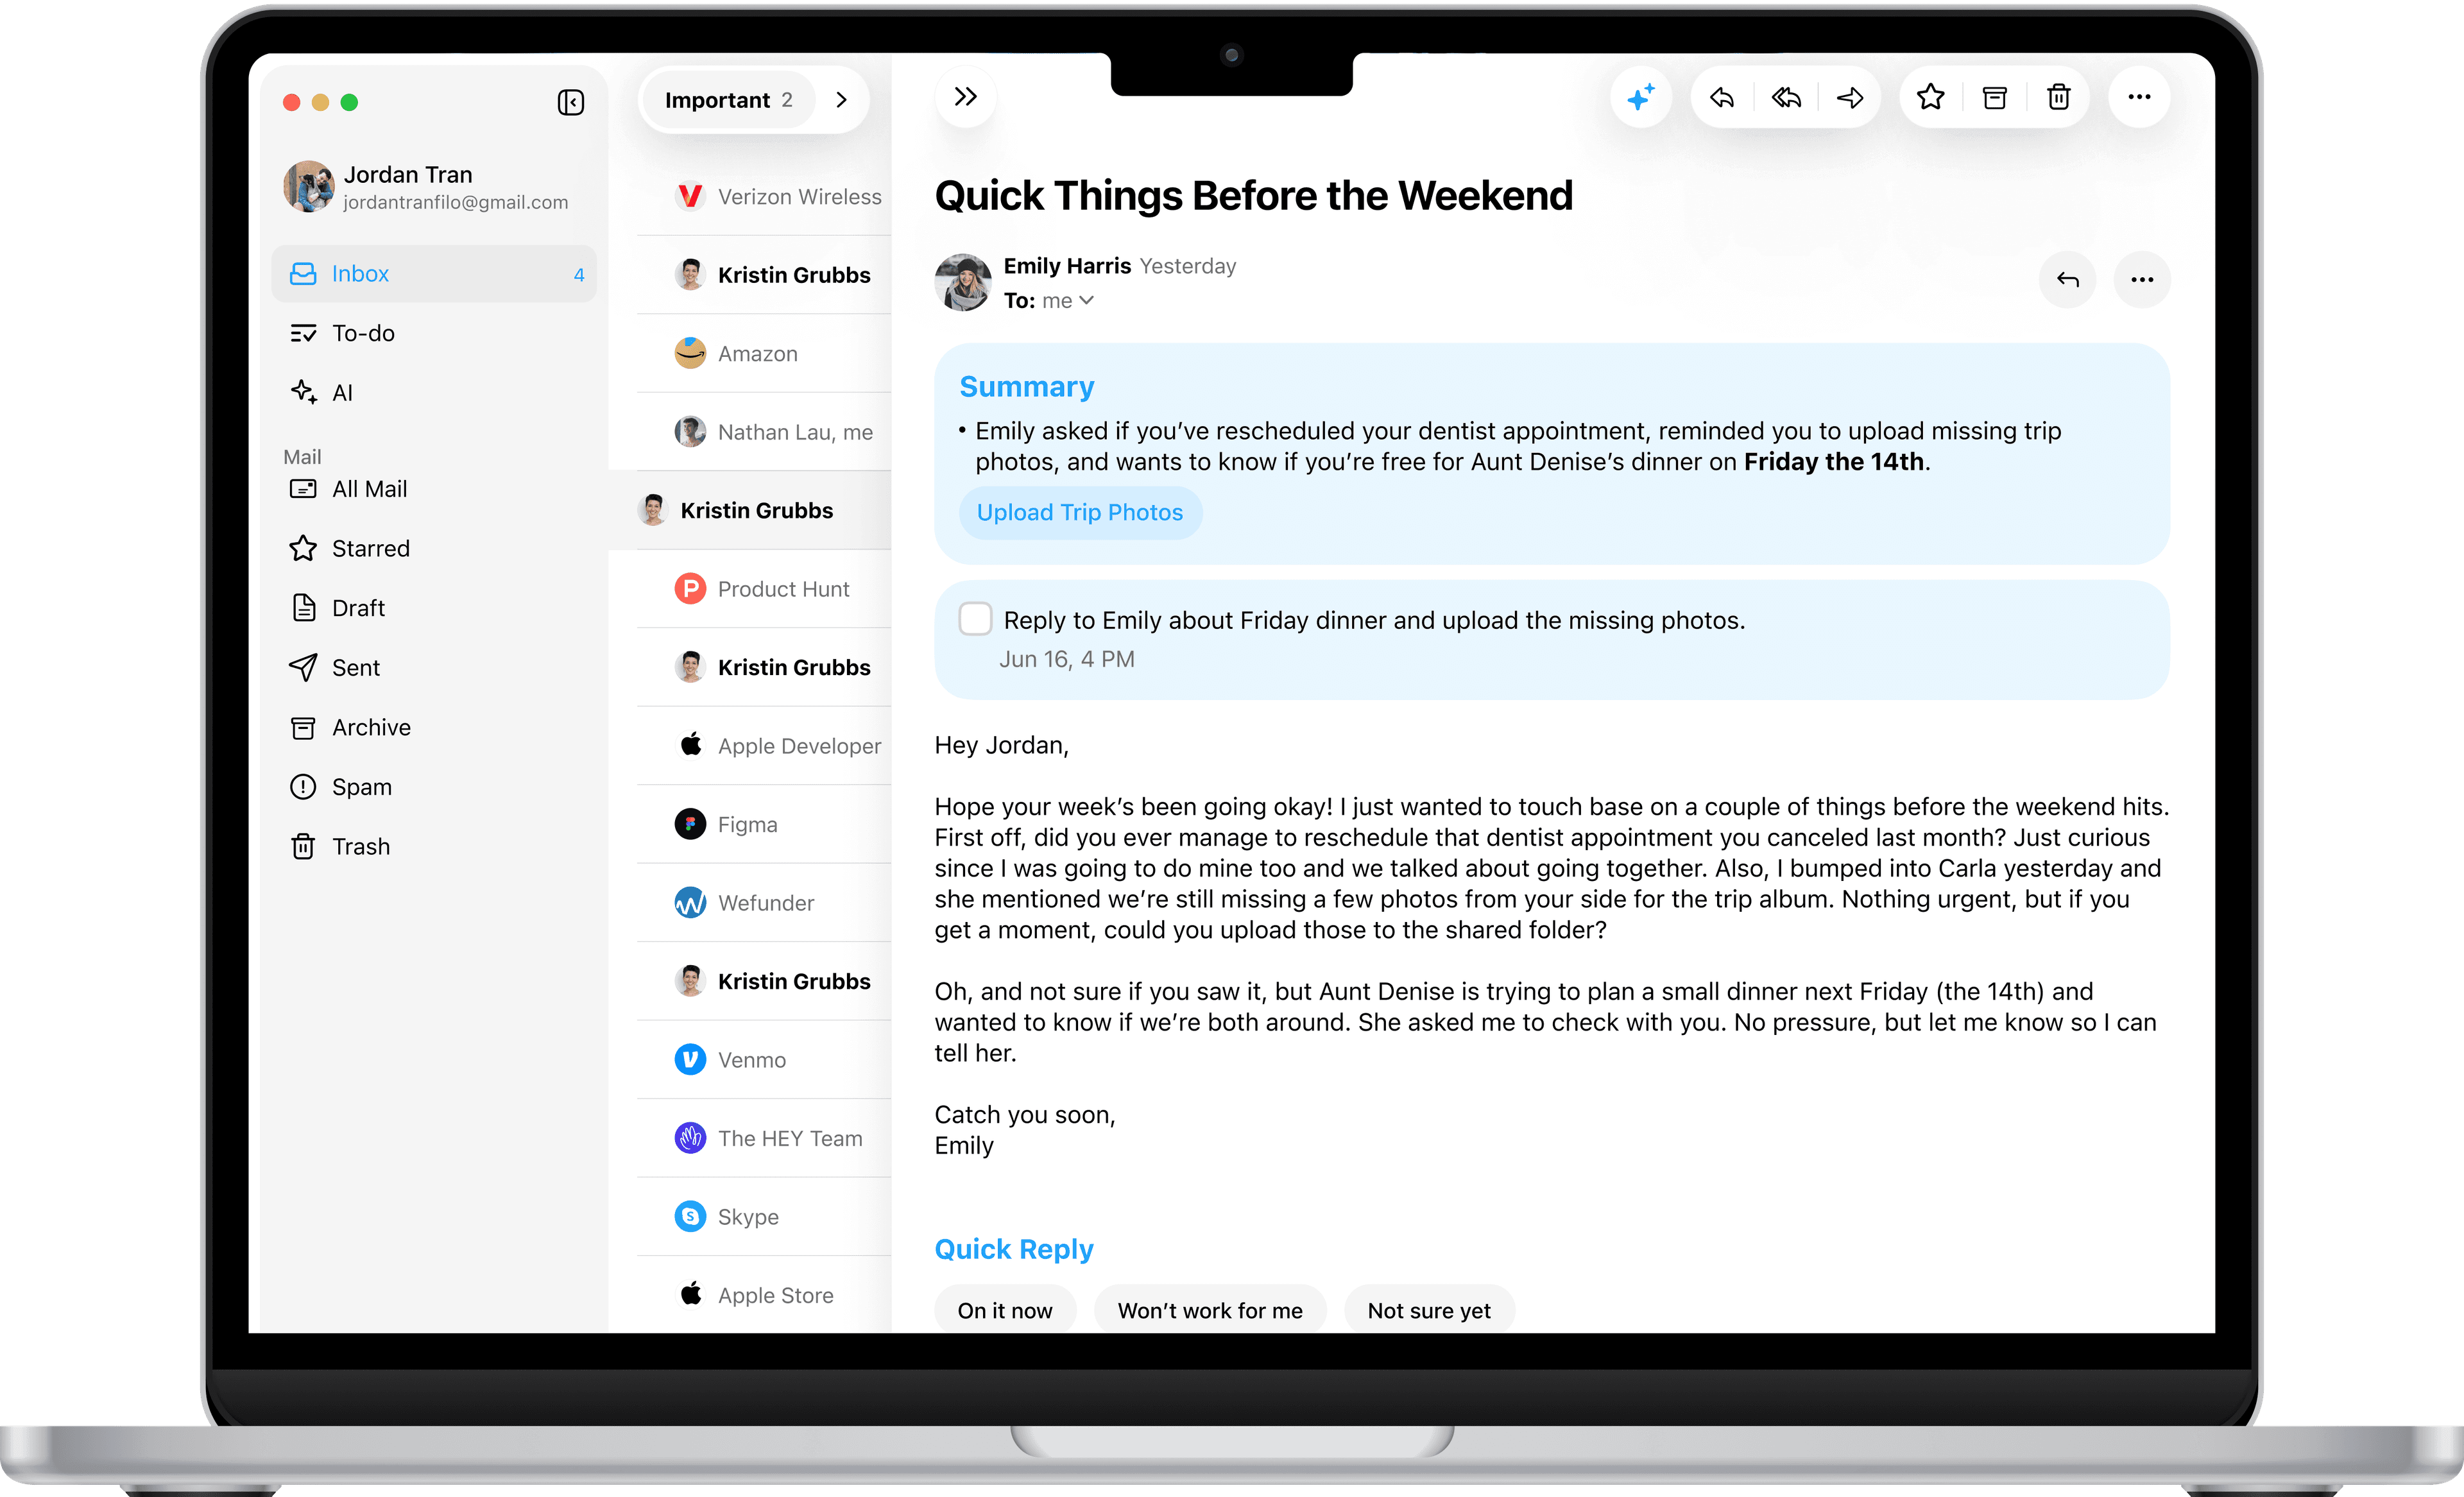Delete email with the trash toolbar icon
The image size is (2464, 1497).
click(x=2058, y=98)
